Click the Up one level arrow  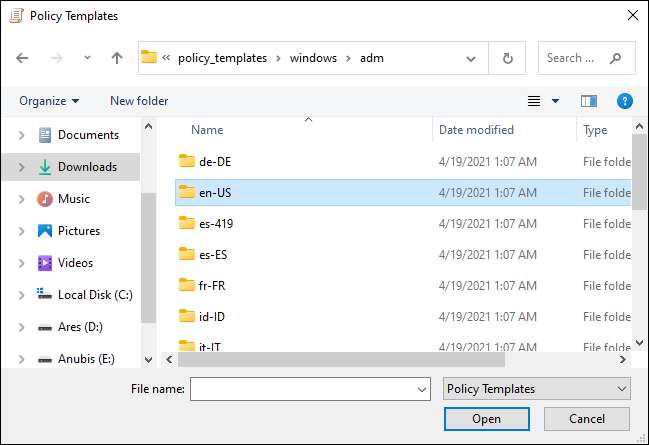[x=117, y=58]
